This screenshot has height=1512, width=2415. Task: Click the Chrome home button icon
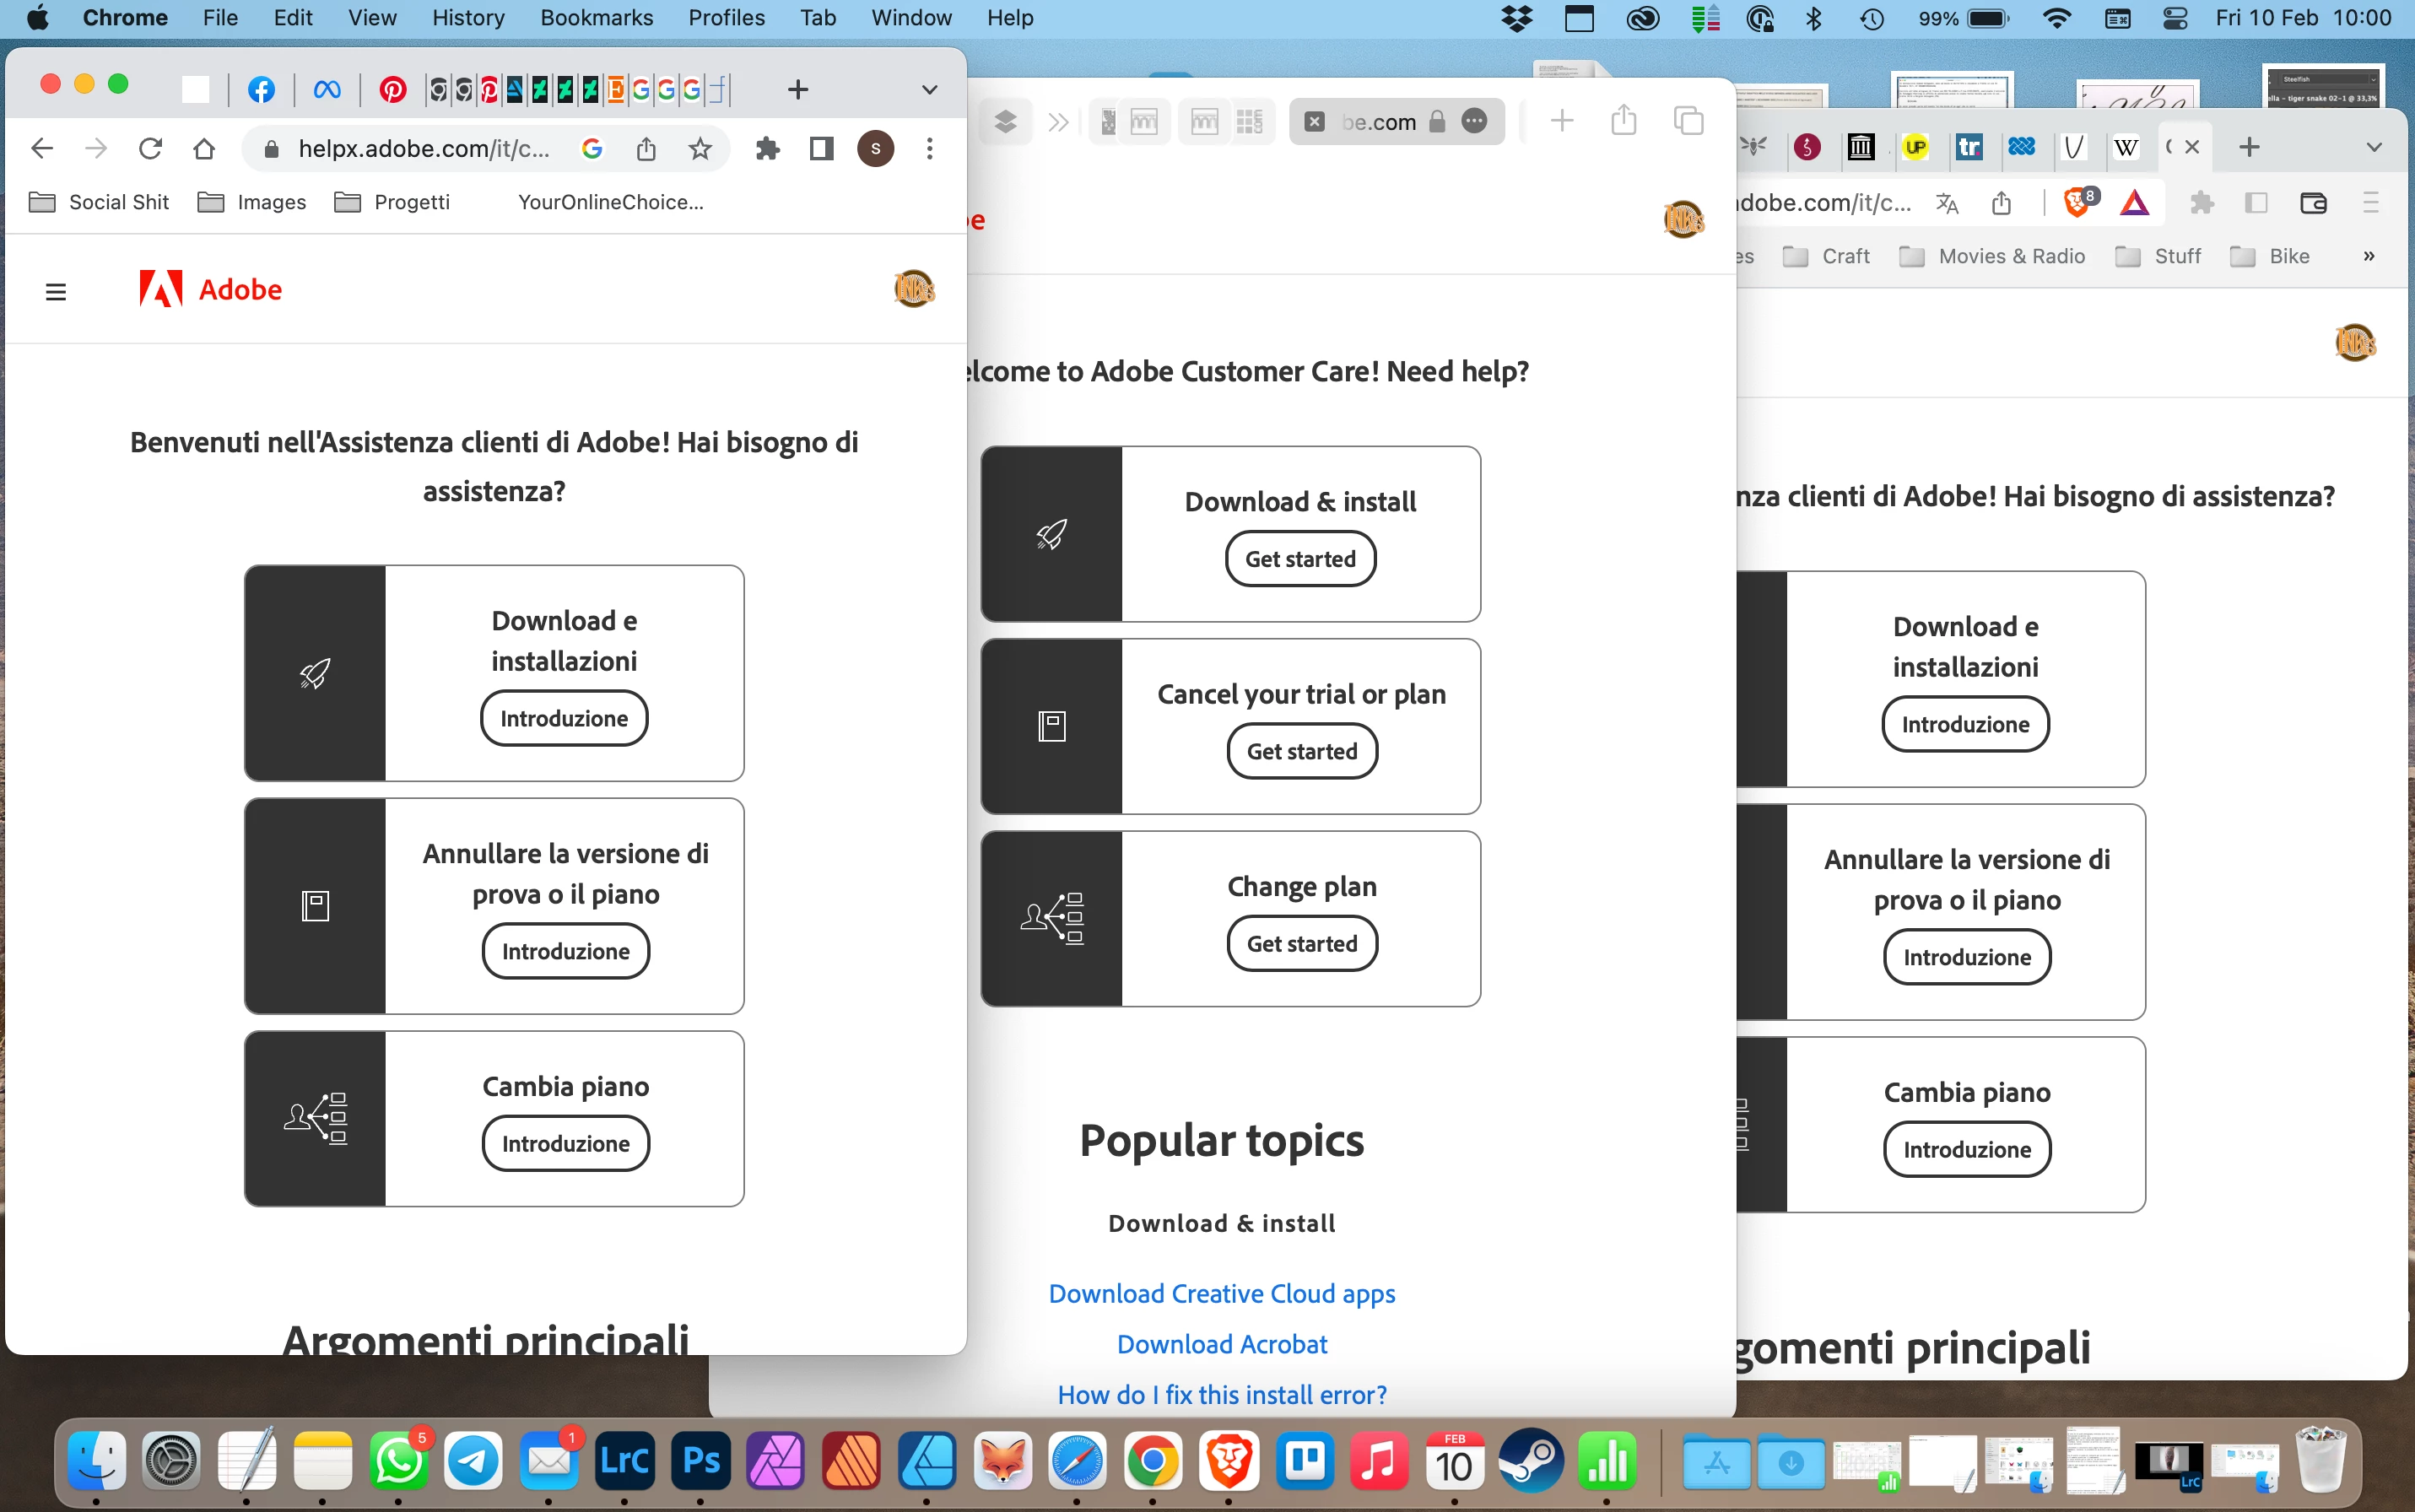[204, 149]
